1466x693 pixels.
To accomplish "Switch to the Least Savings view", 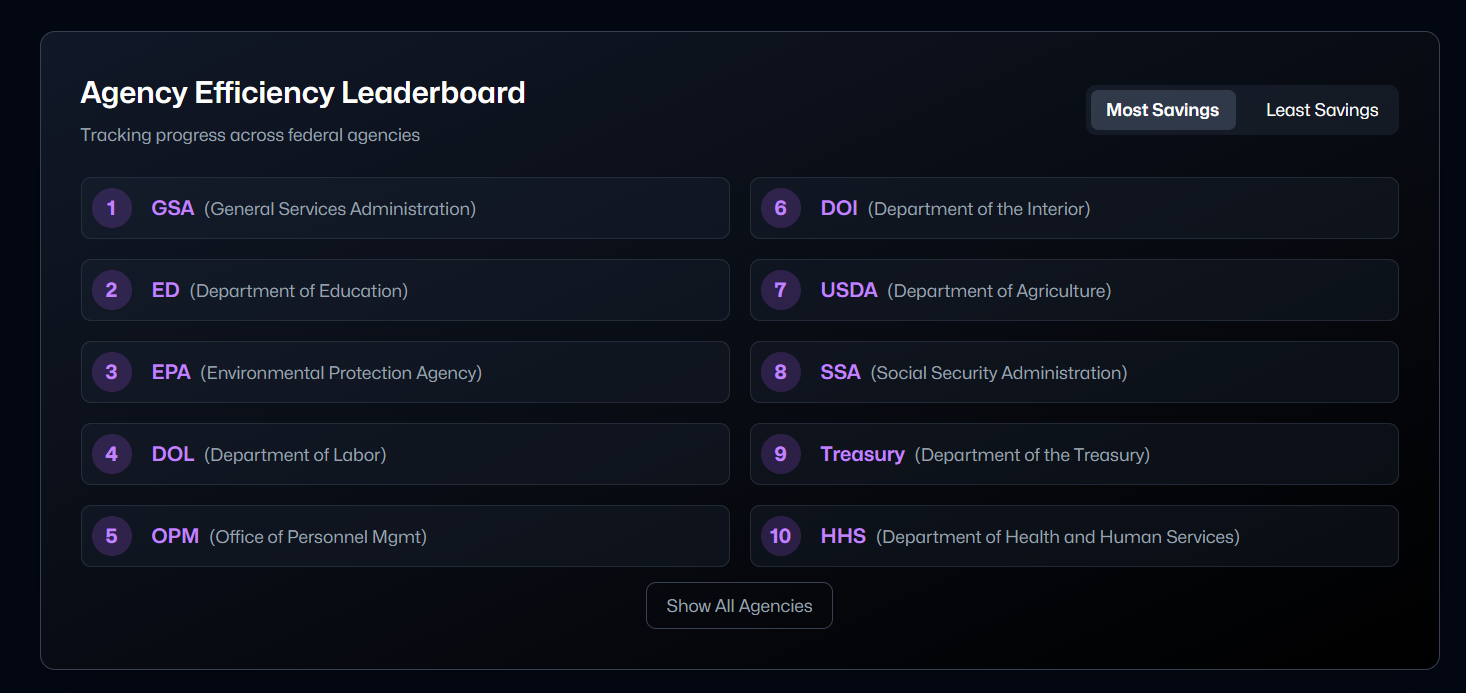I will click(1322, 110).
